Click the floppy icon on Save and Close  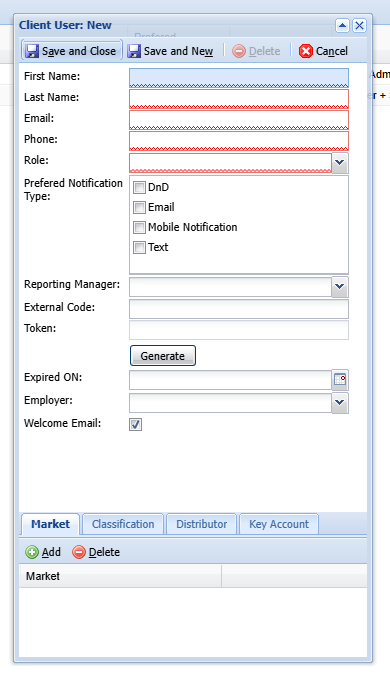pos(32,51)
